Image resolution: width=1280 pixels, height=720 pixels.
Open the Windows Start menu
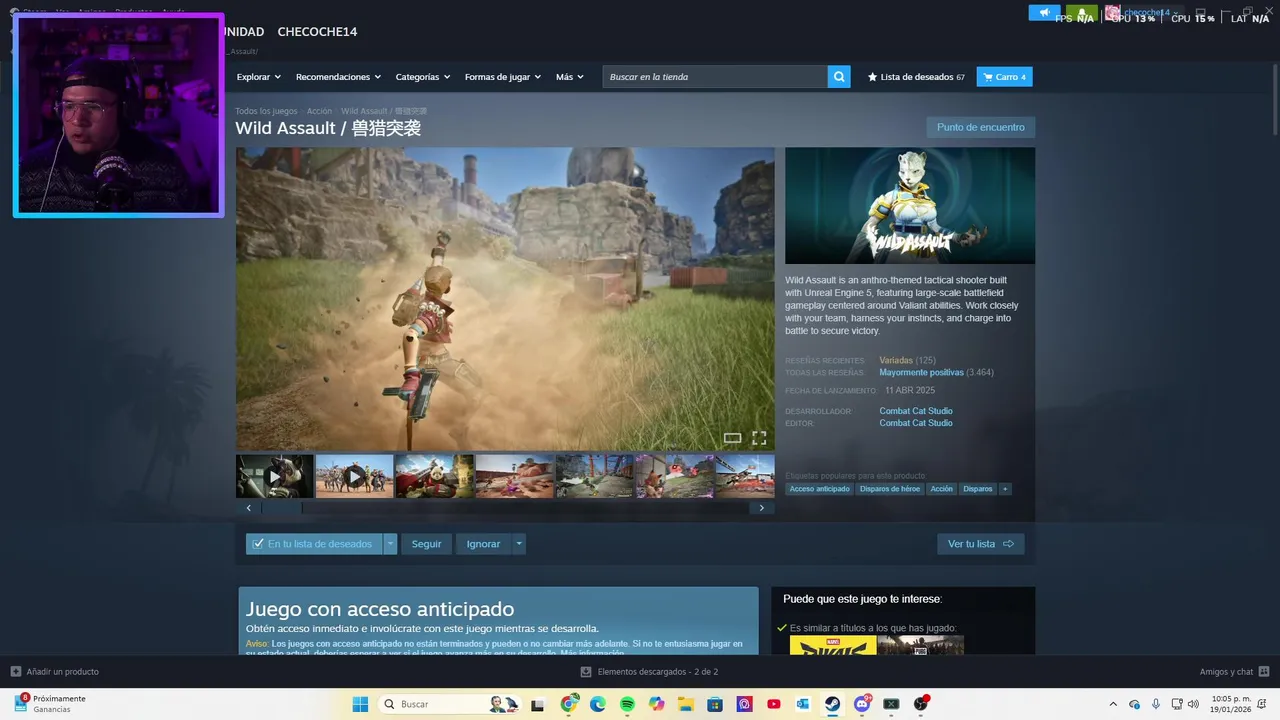click(360, 704)
